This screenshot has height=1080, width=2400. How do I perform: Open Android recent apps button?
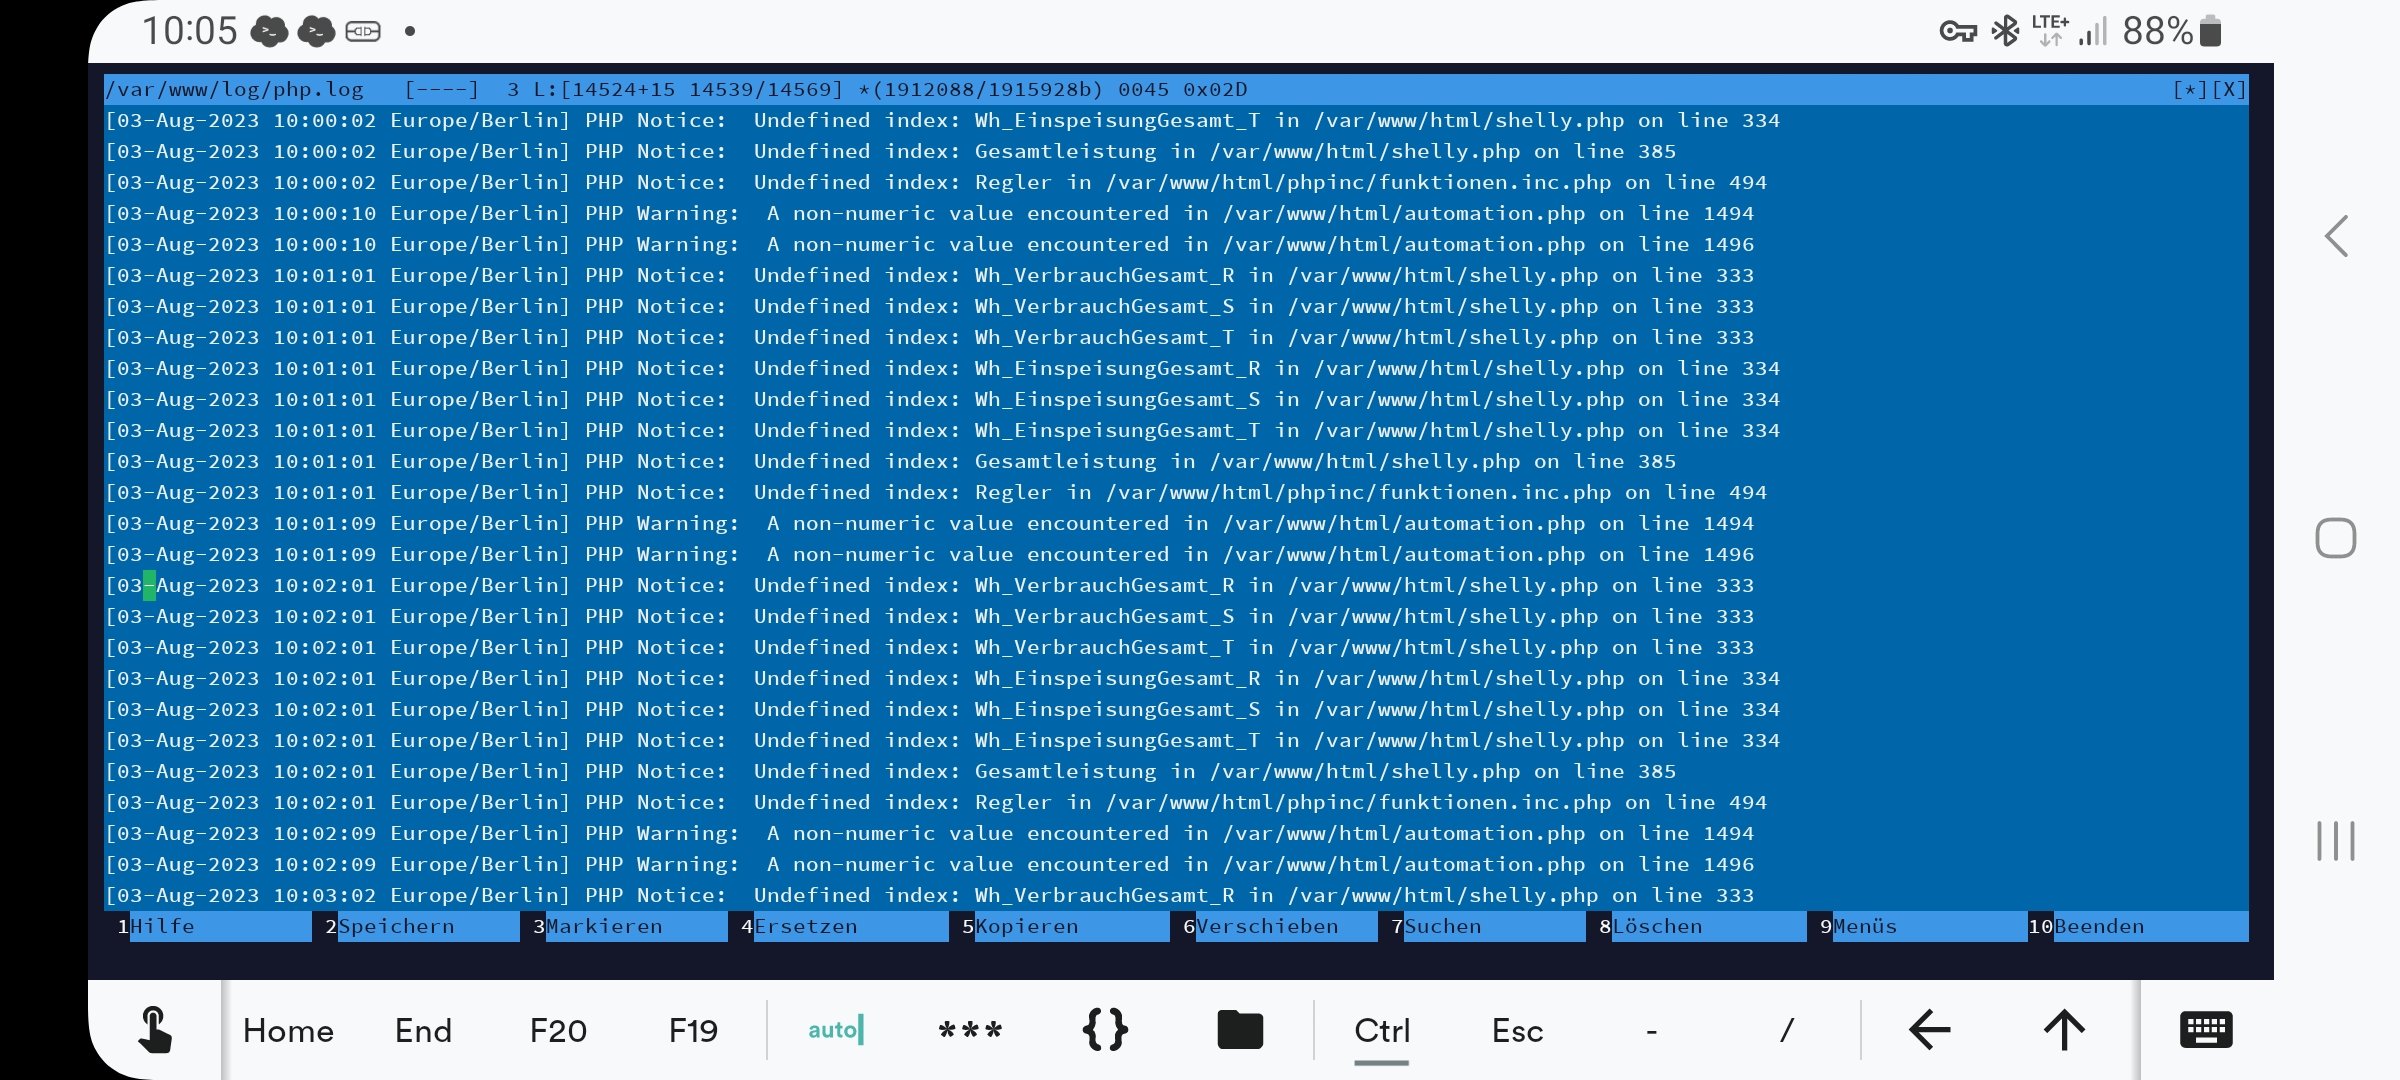[2336, 841]
